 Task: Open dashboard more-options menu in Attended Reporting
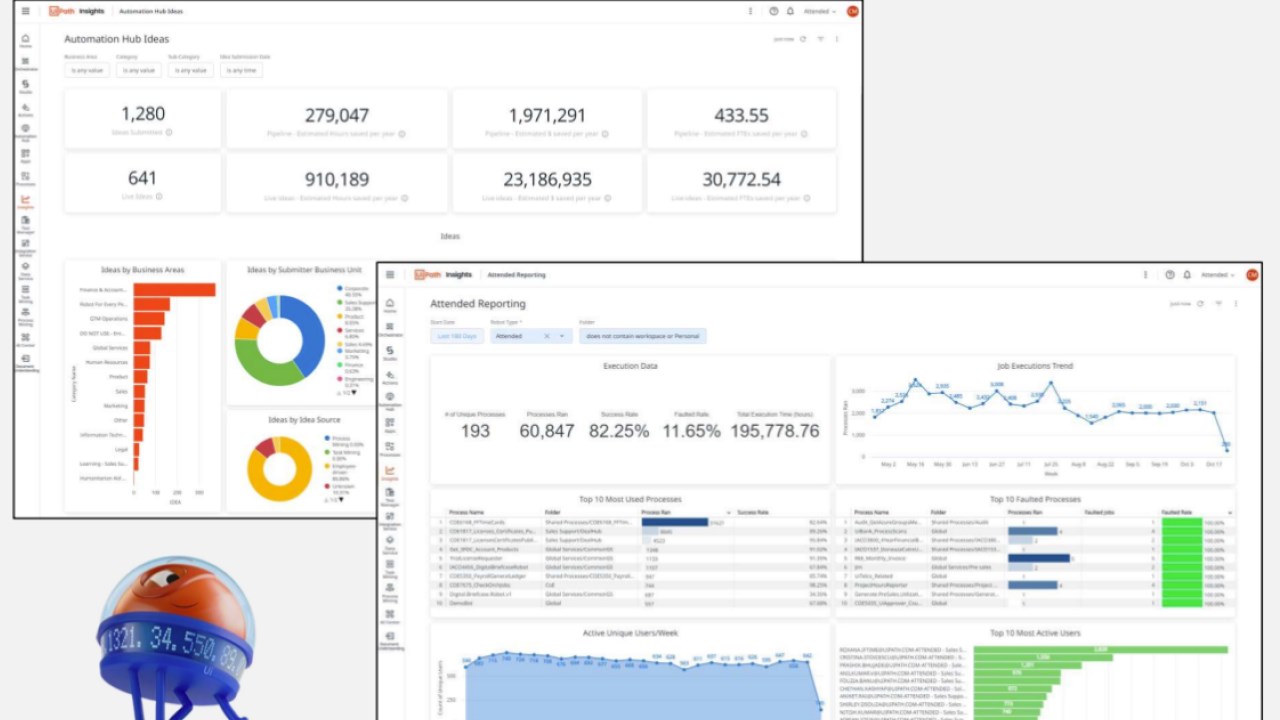coord(1236,303)
